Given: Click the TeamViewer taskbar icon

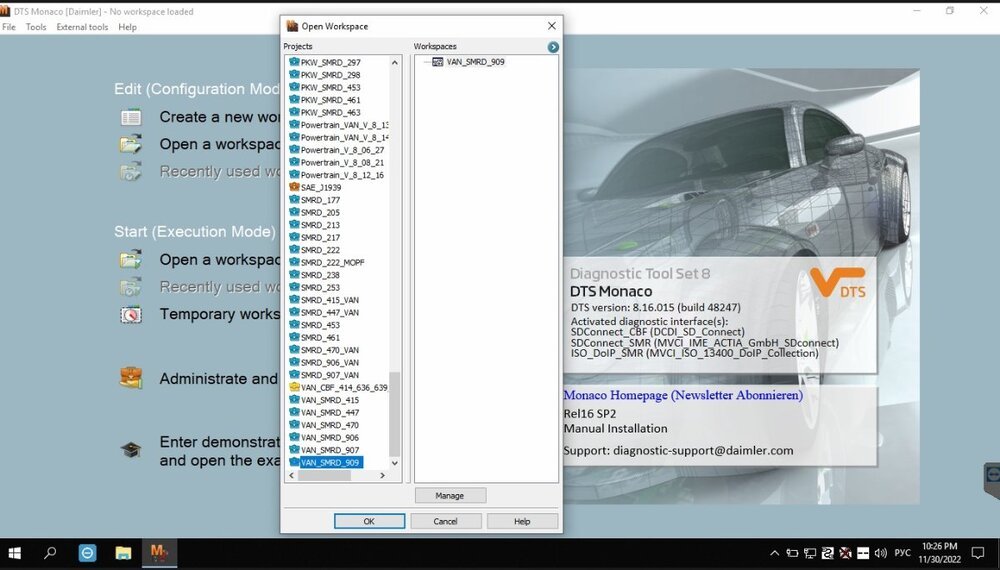Looking at the screenshot, I should click(88, 552).
